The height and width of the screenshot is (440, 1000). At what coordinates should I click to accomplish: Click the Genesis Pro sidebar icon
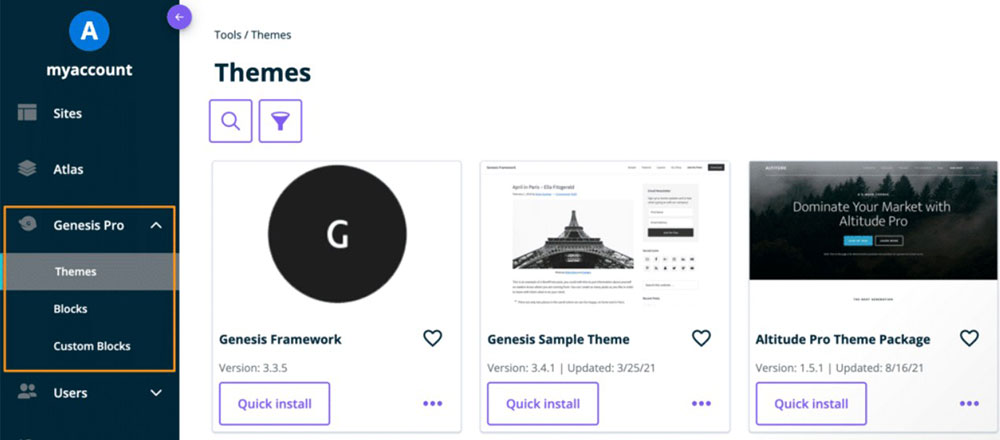(x=27, y=225)
